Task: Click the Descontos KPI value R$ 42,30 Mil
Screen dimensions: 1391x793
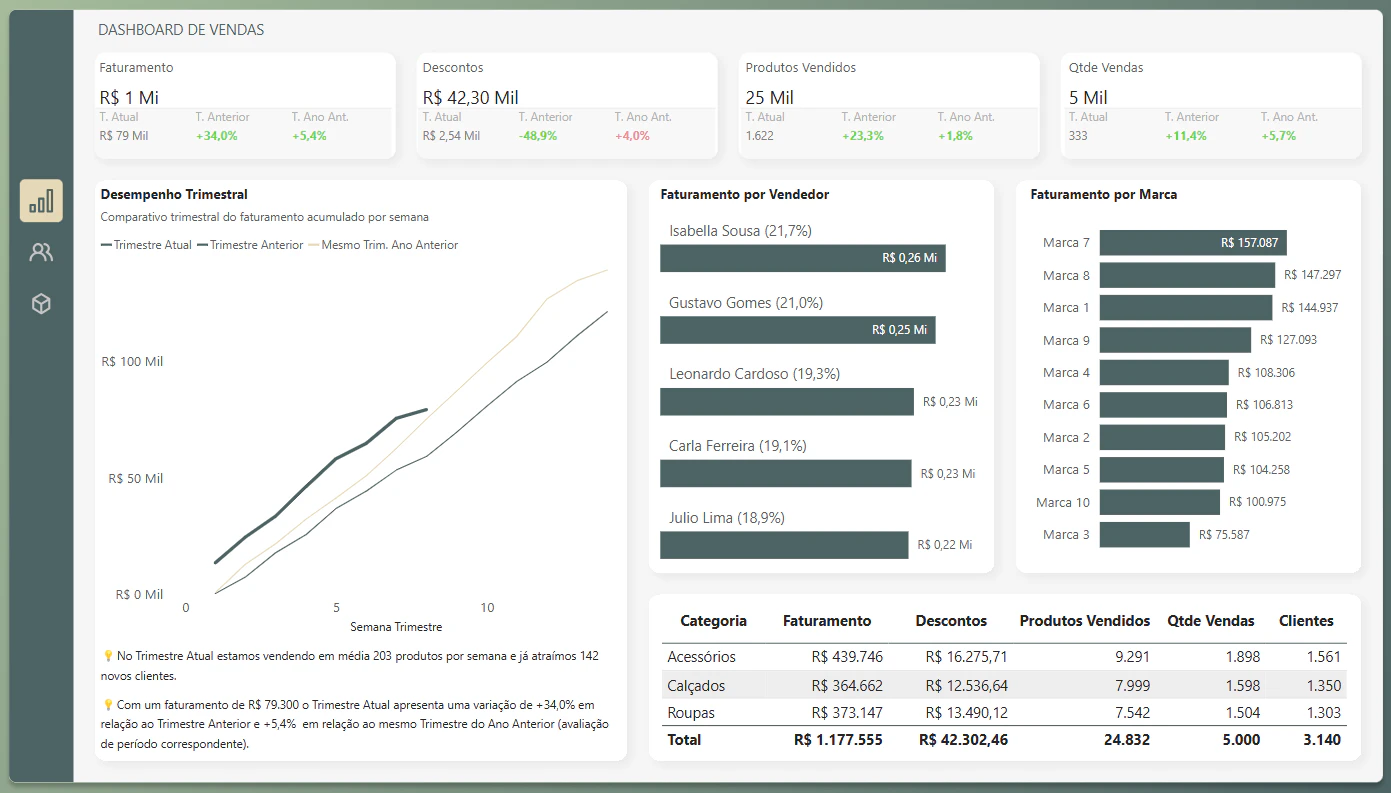Action: click(x=470, y=97)
